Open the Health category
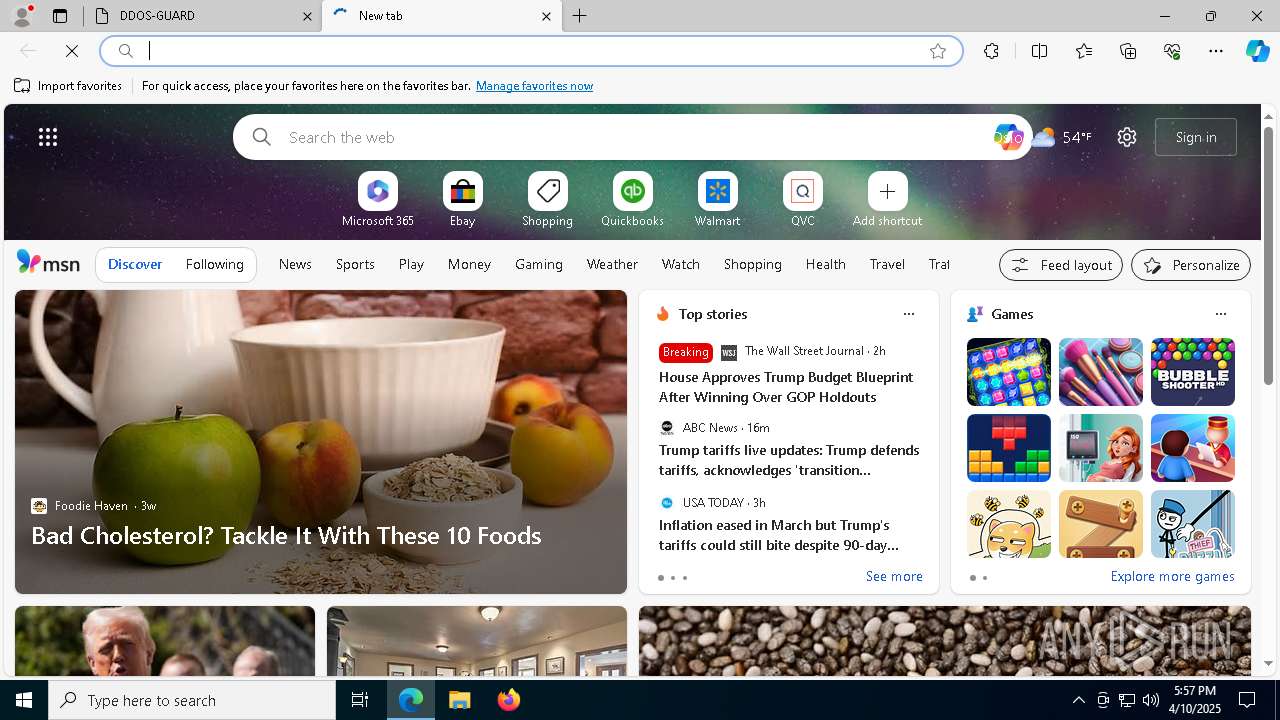This screenshot has width=1280, height=720. point(825,264)
